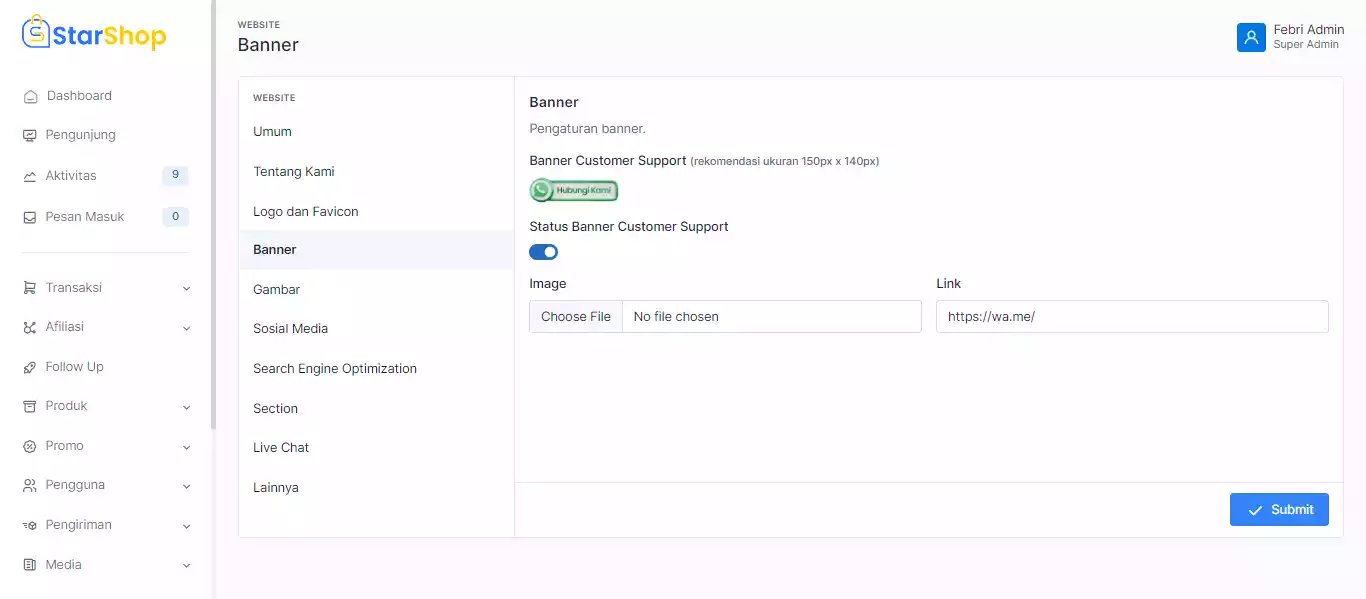Click the Choose File button

576,317
